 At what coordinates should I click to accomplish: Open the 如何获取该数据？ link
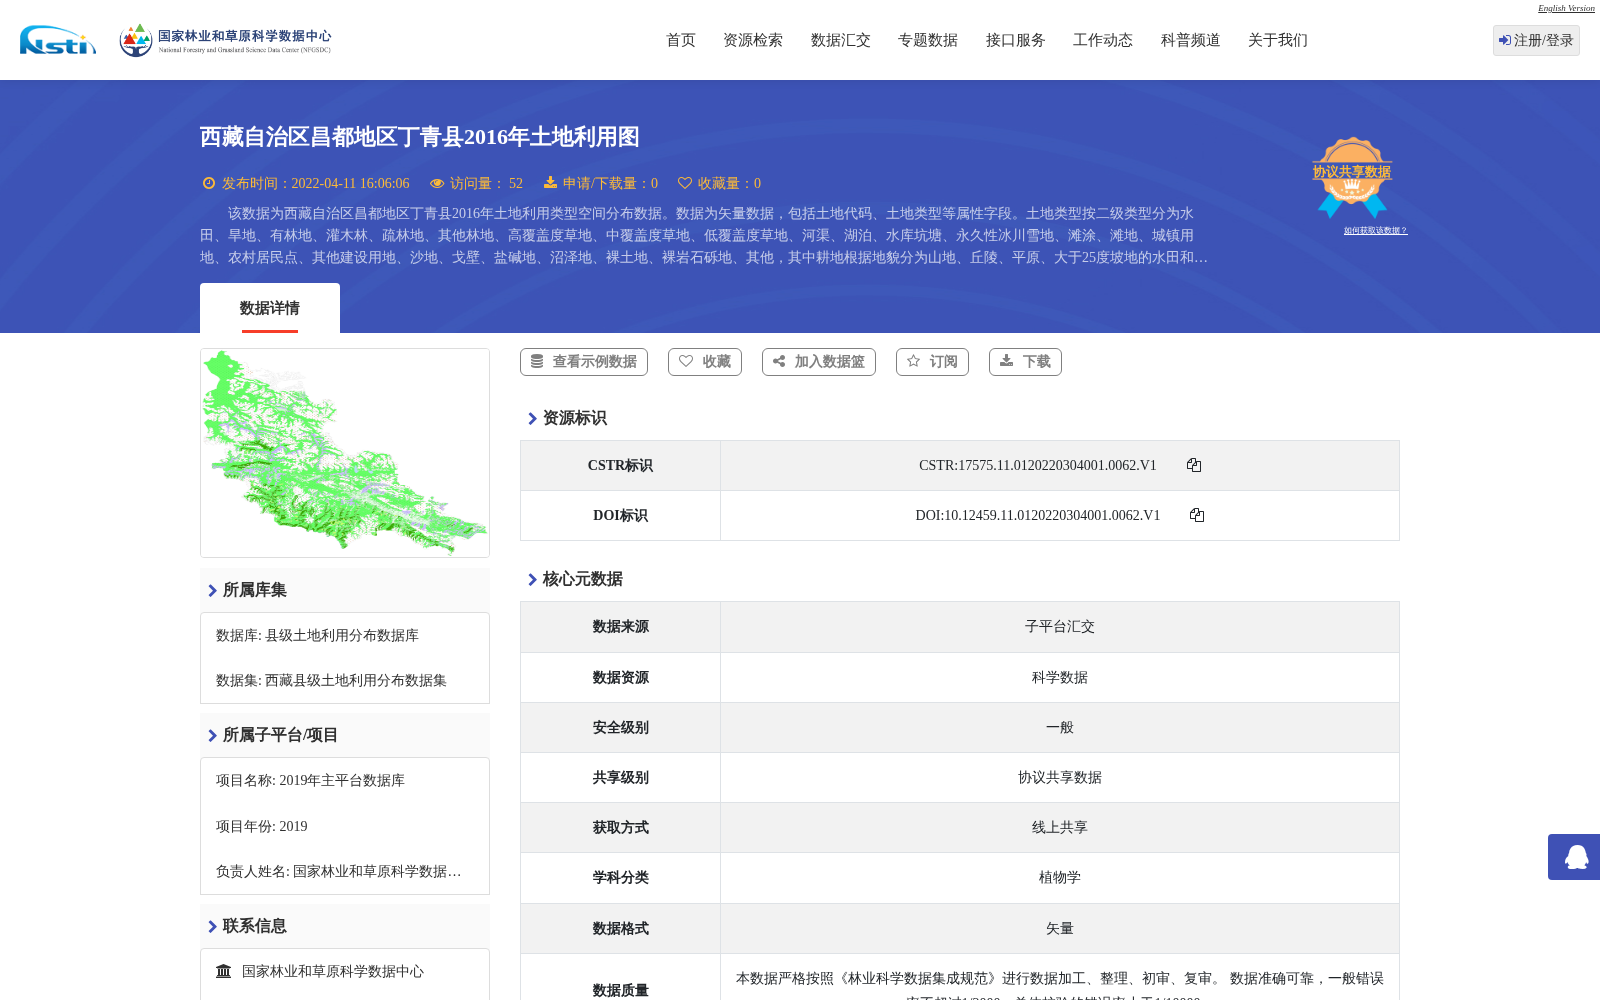pos(1375,231)
